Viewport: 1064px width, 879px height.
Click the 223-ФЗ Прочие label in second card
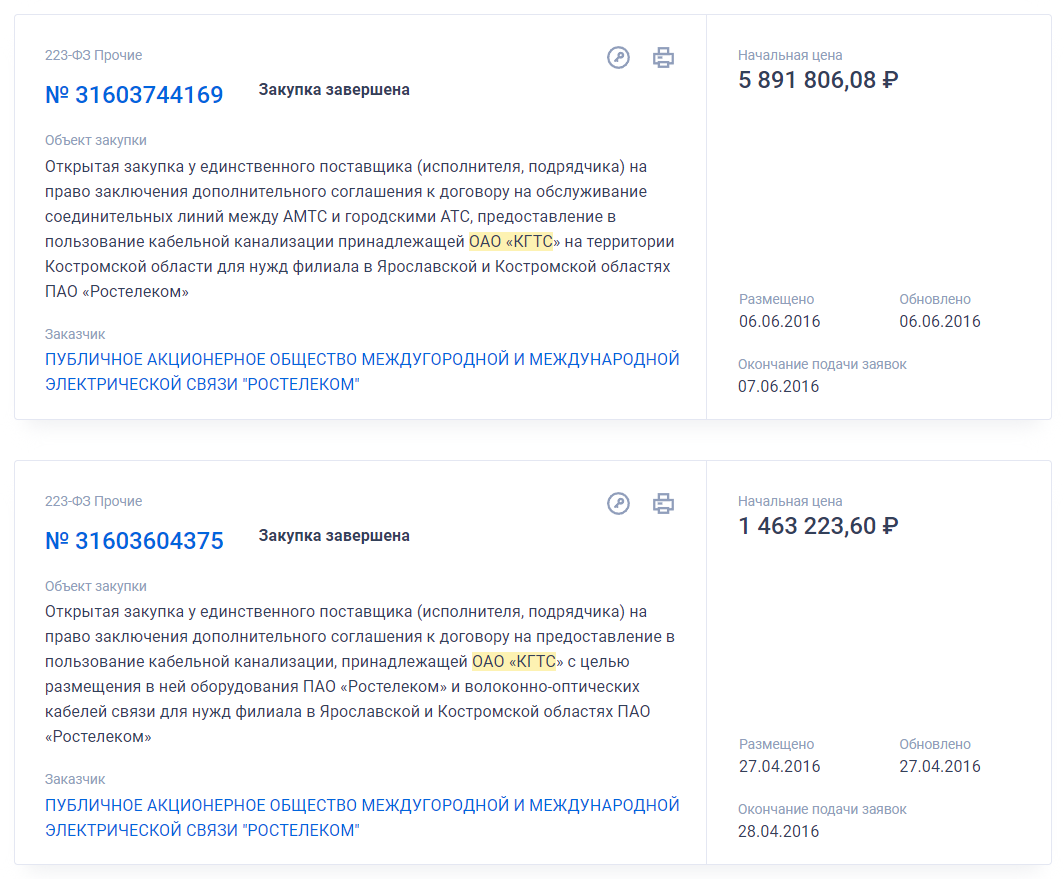point(94,501)
